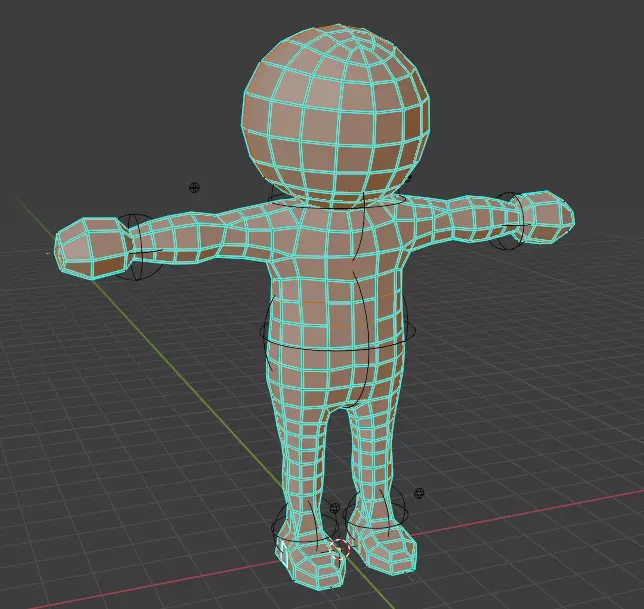Select wrist ring control near the left-side hand

137,247
